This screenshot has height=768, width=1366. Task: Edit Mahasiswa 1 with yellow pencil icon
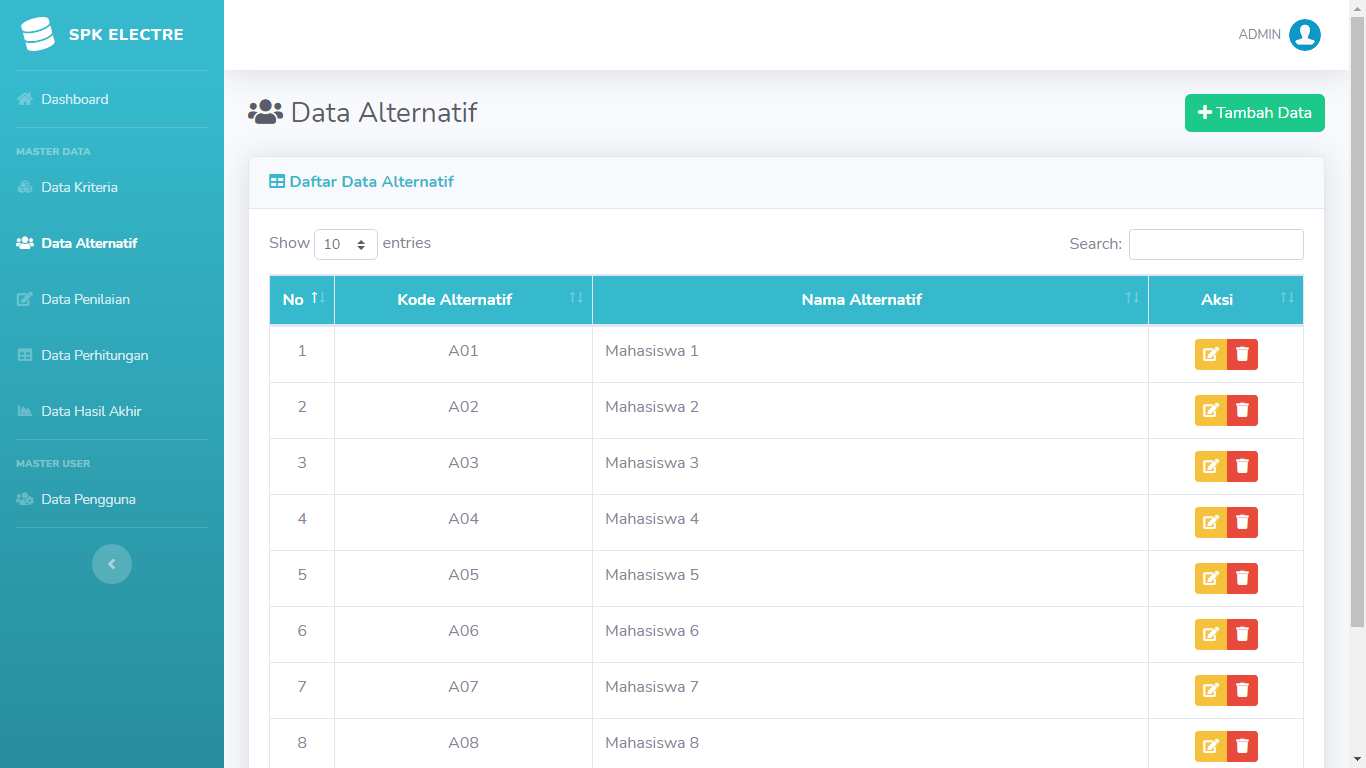tap(1211, 354)
